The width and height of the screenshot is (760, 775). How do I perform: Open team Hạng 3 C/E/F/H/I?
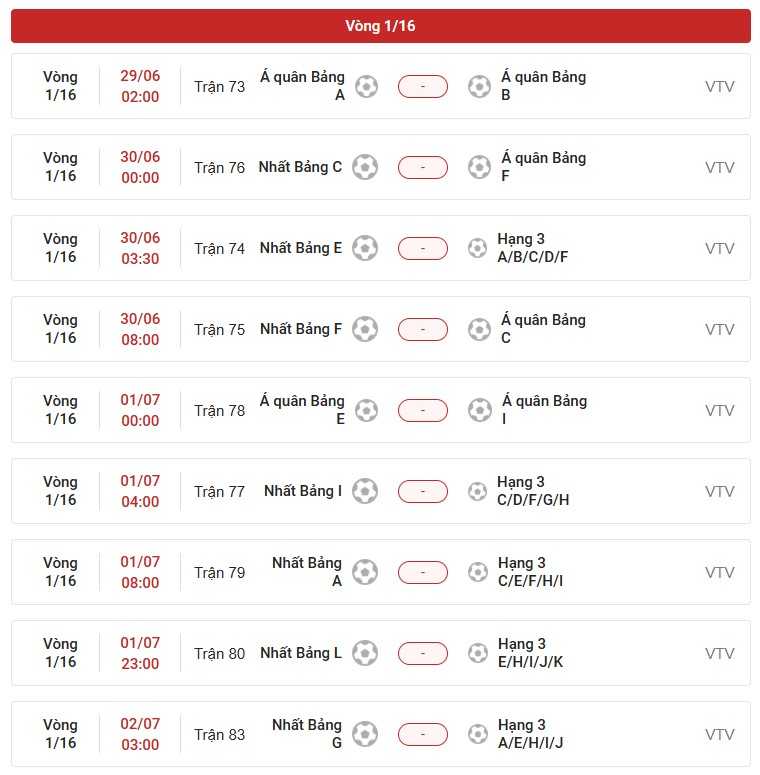click(x=530, y=572)
